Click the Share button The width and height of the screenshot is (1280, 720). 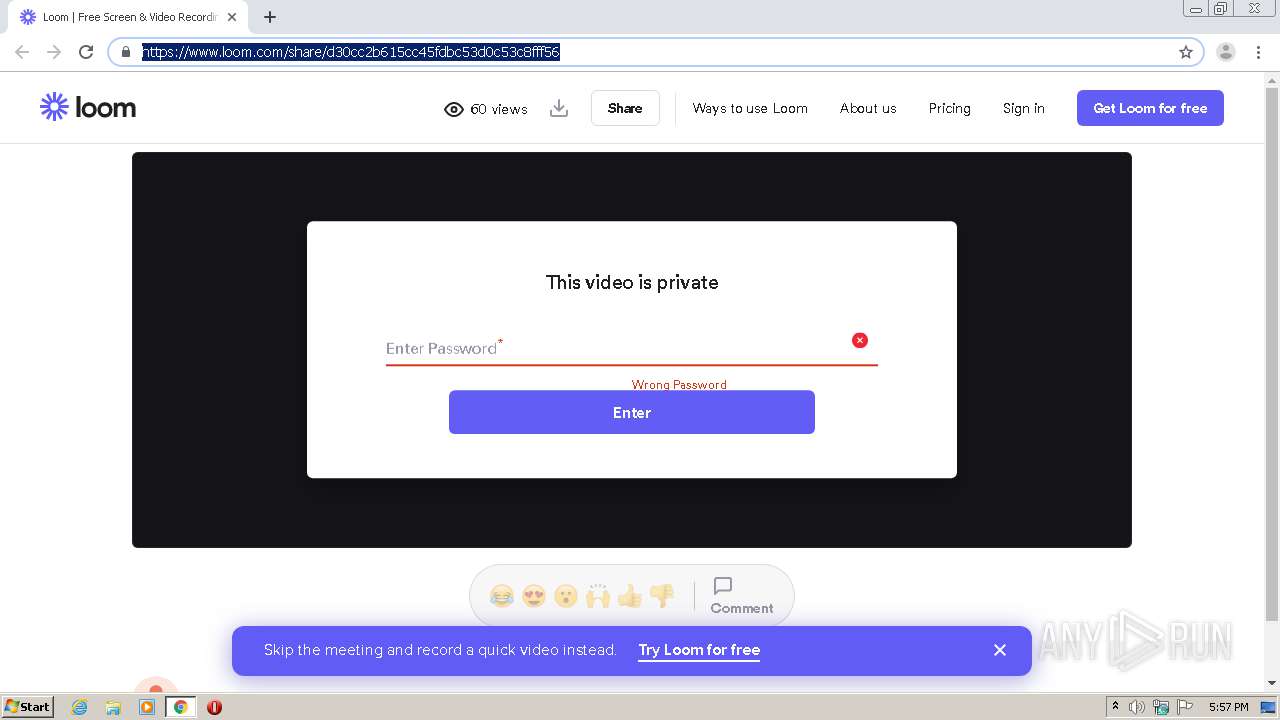[625, 108]
